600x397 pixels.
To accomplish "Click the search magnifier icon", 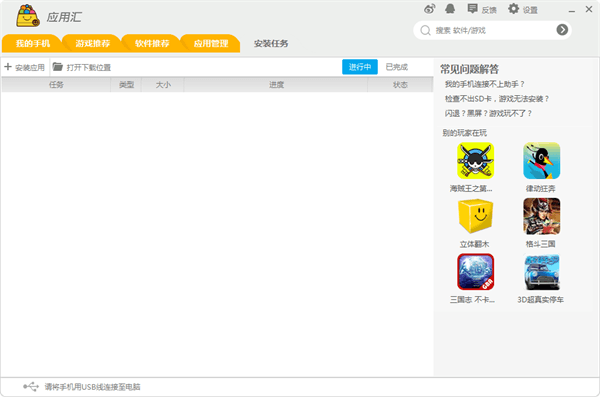I will click(425, 30).
